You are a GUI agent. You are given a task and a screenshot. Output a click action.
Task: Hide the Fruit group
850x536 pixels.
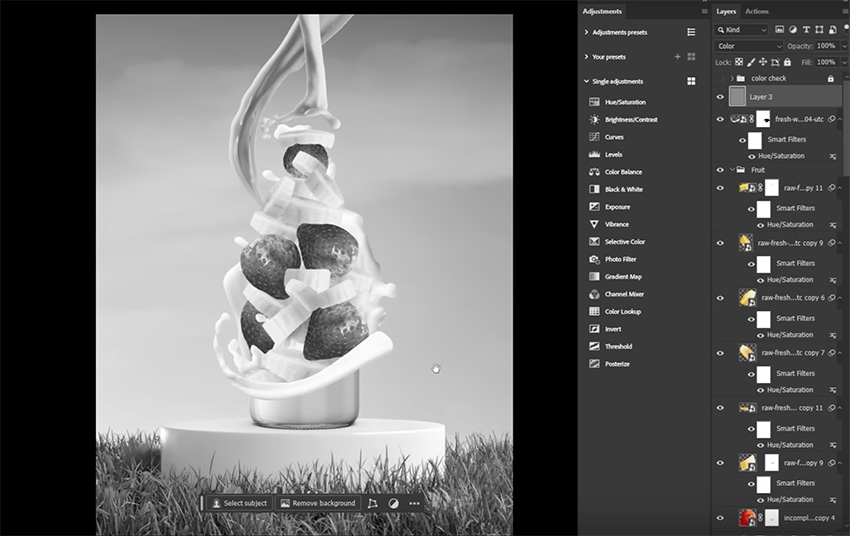click(720, 170)
